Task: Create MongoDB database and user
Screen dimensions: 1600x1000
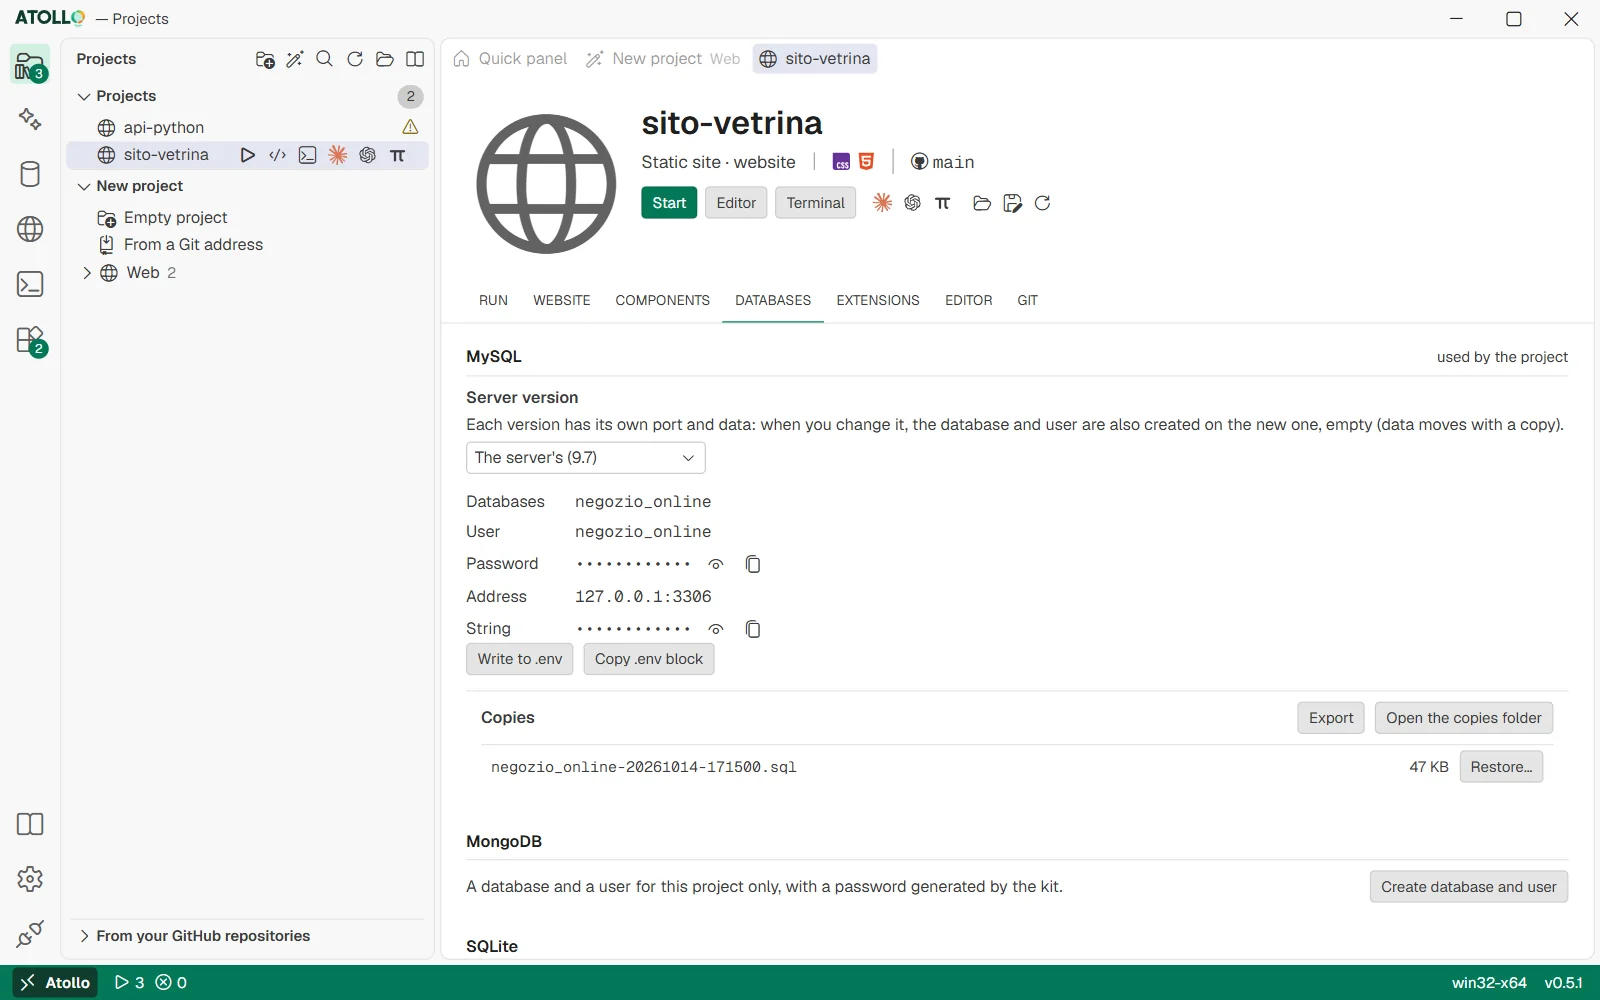Action: coord(1469,887)
